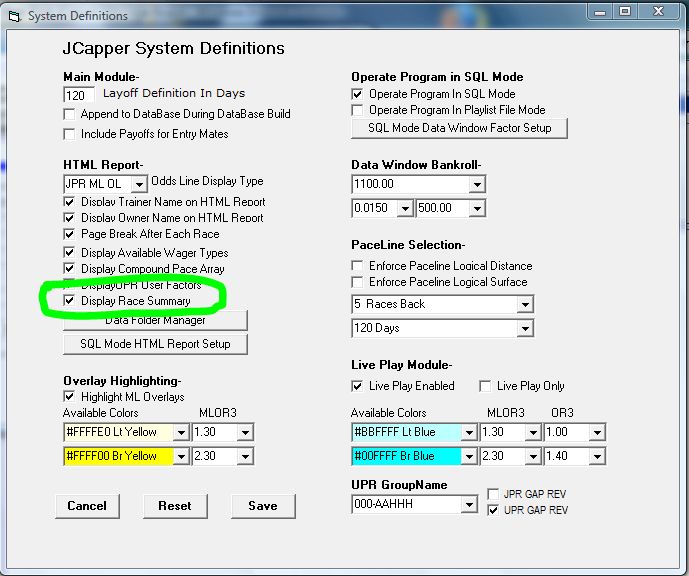Open SQL Mode Data Window Factor Setup
Image resolution: width=689 pixels, height=576 pixels.
(x=460, y=128)
